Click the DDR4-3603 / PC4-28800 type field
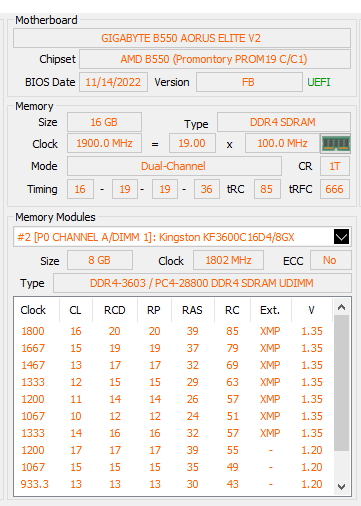361x506 pixels. [202, 283]
